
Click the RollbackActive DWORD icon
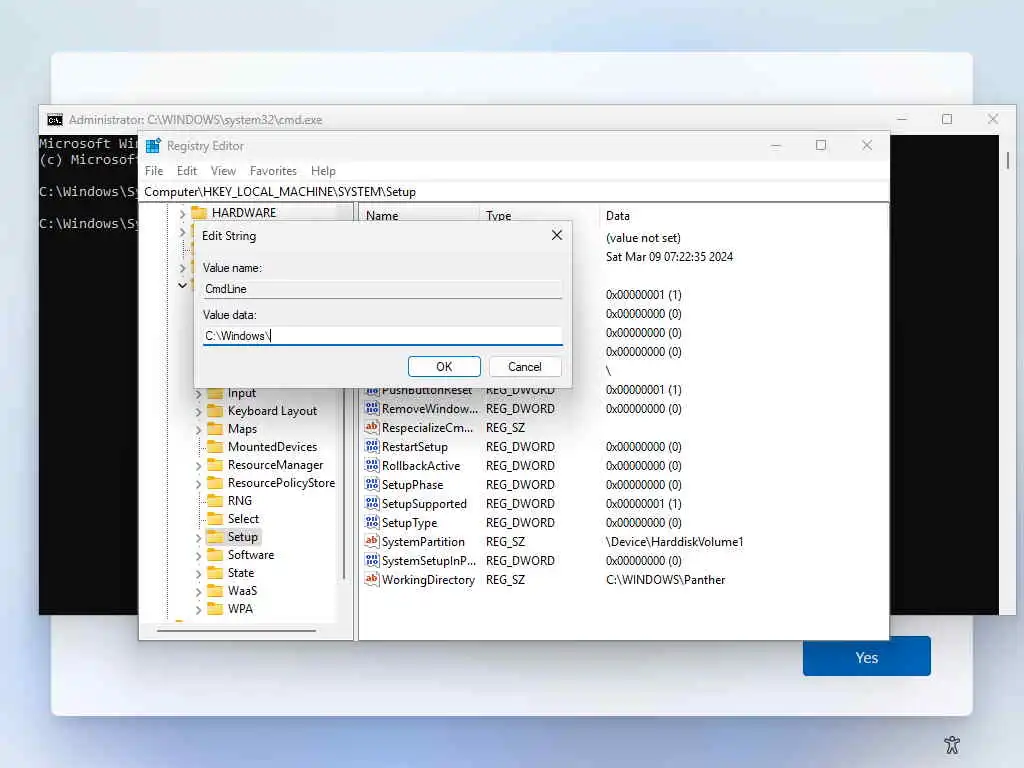(x=372, y=465)
